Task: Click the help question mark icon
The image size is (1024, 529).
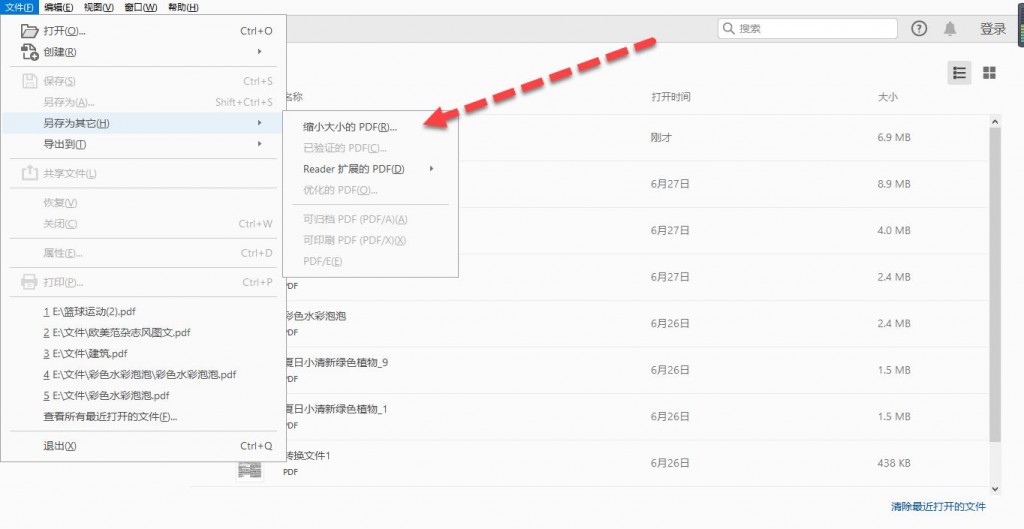Action: tap(919, 29)
